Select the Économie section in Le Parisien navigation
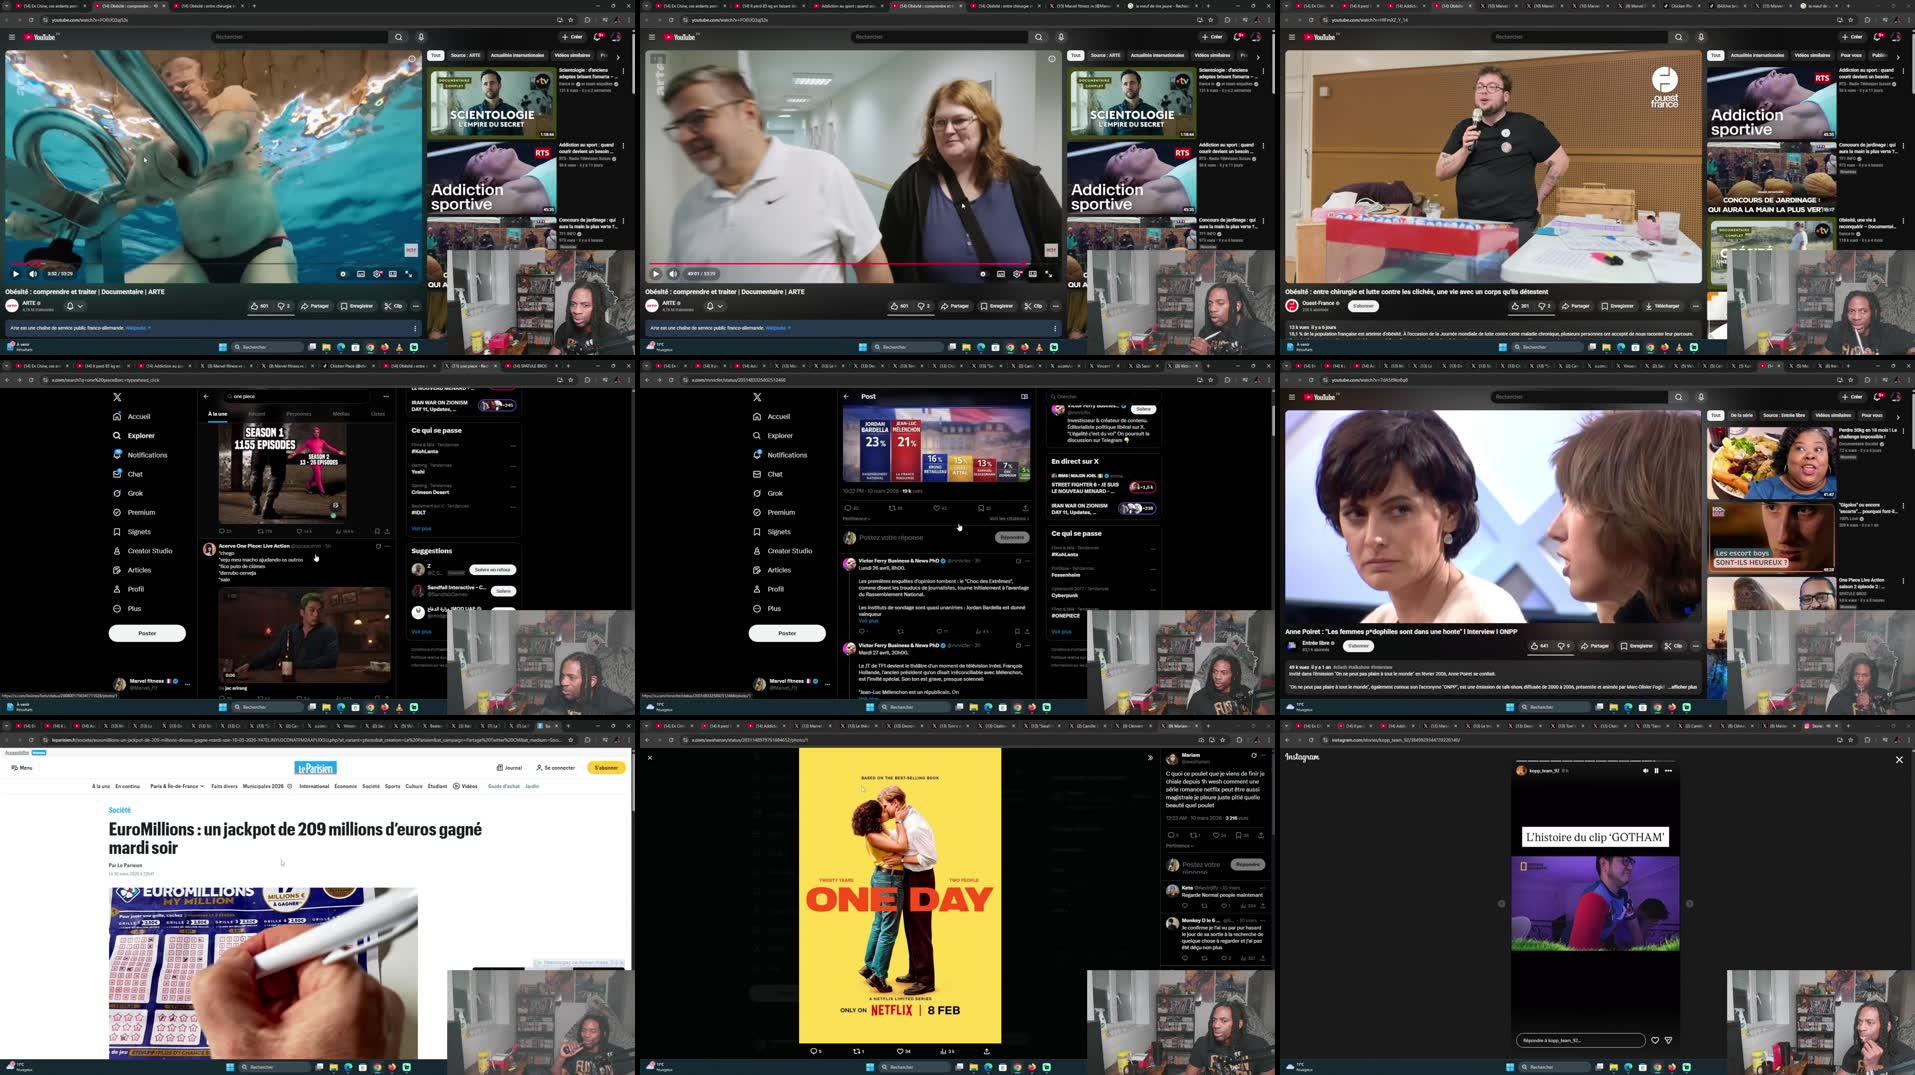Viewport: 1915px width, 1075px height. coord(345,786)
